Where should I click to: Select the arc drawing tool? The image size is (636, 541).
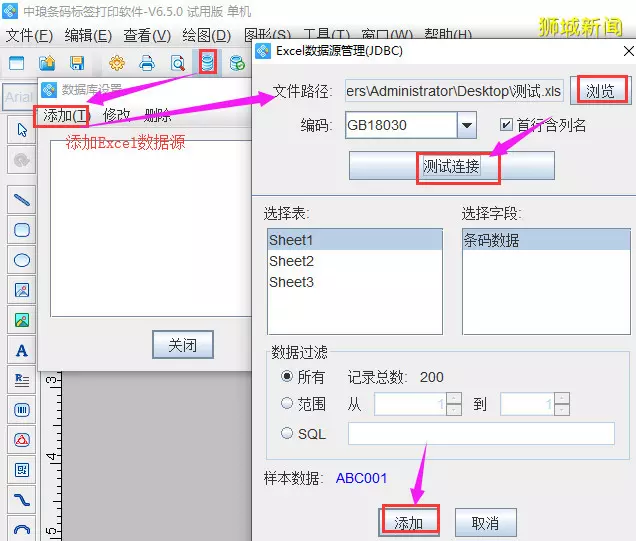coord(22,529)
